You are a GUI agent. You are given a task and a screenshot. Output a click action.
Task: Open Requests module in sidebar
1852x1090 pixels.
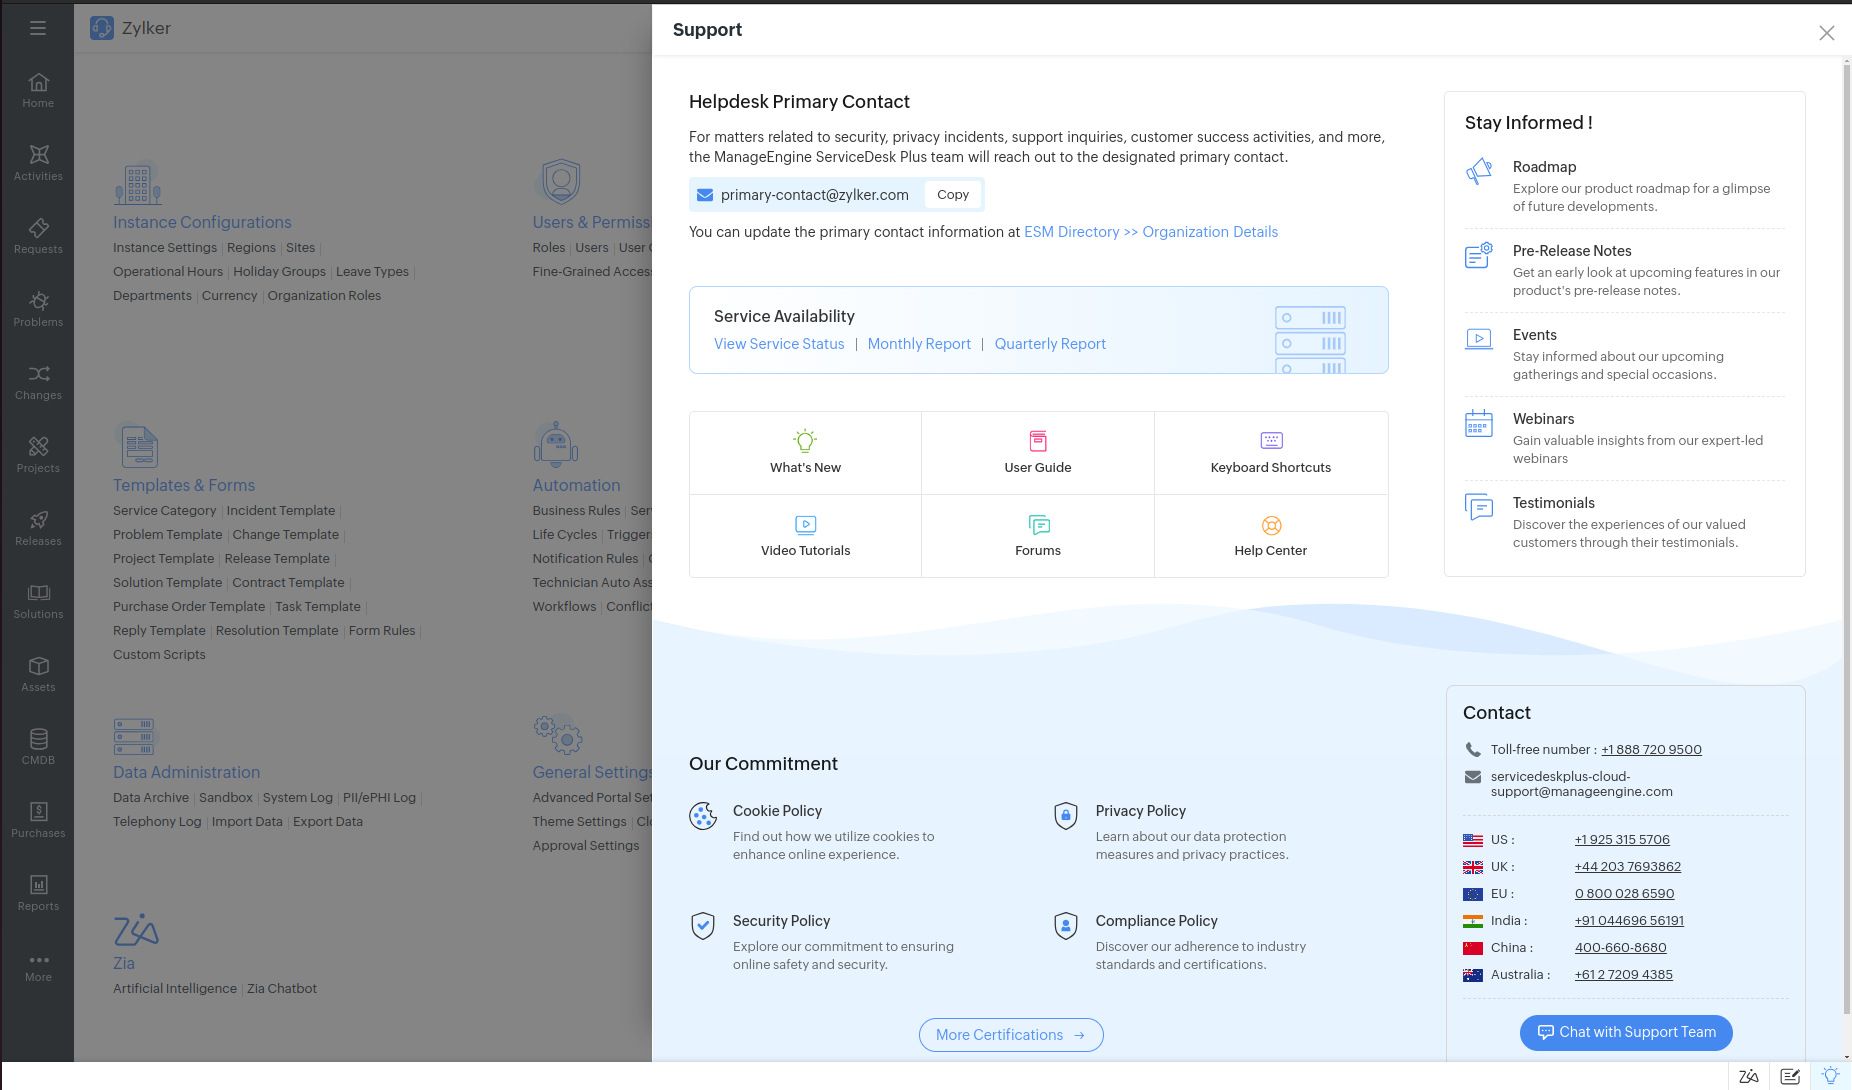[x=38, y=236]
